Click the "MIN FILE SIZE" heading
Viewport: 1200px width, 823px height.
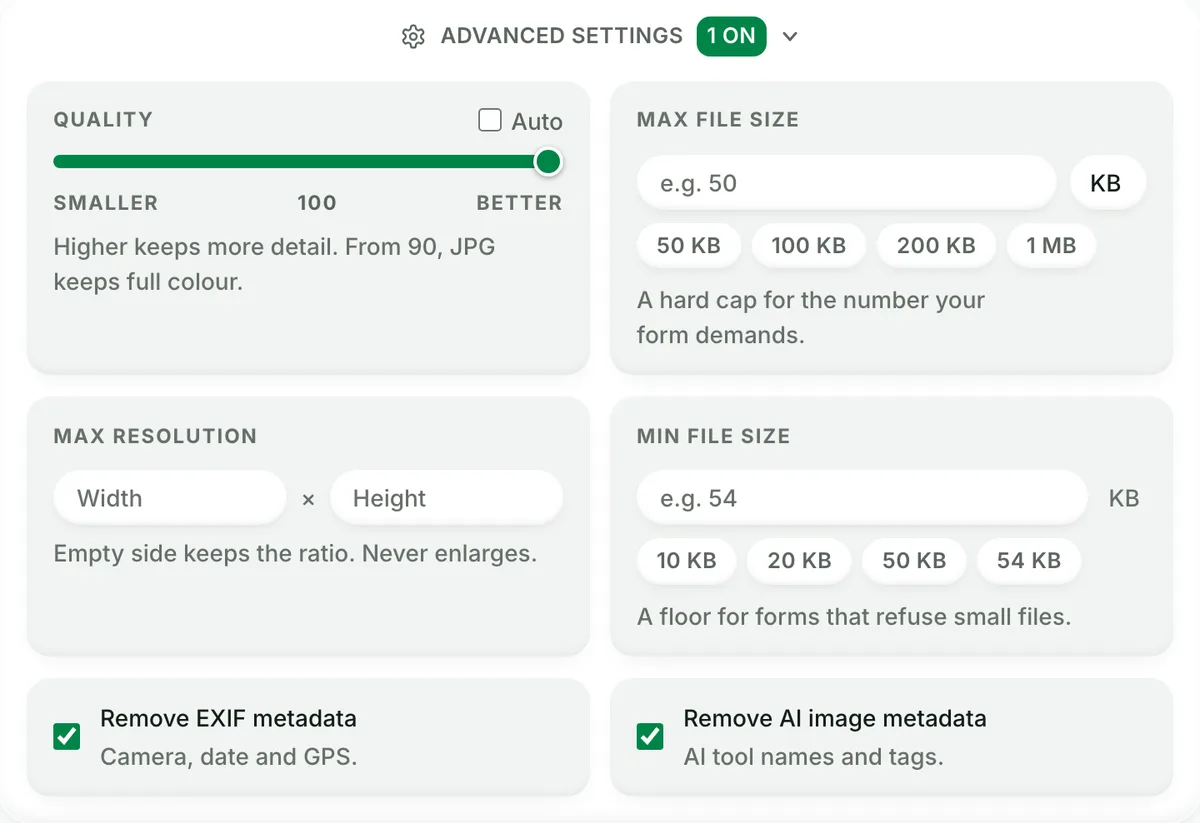[714, 436]
